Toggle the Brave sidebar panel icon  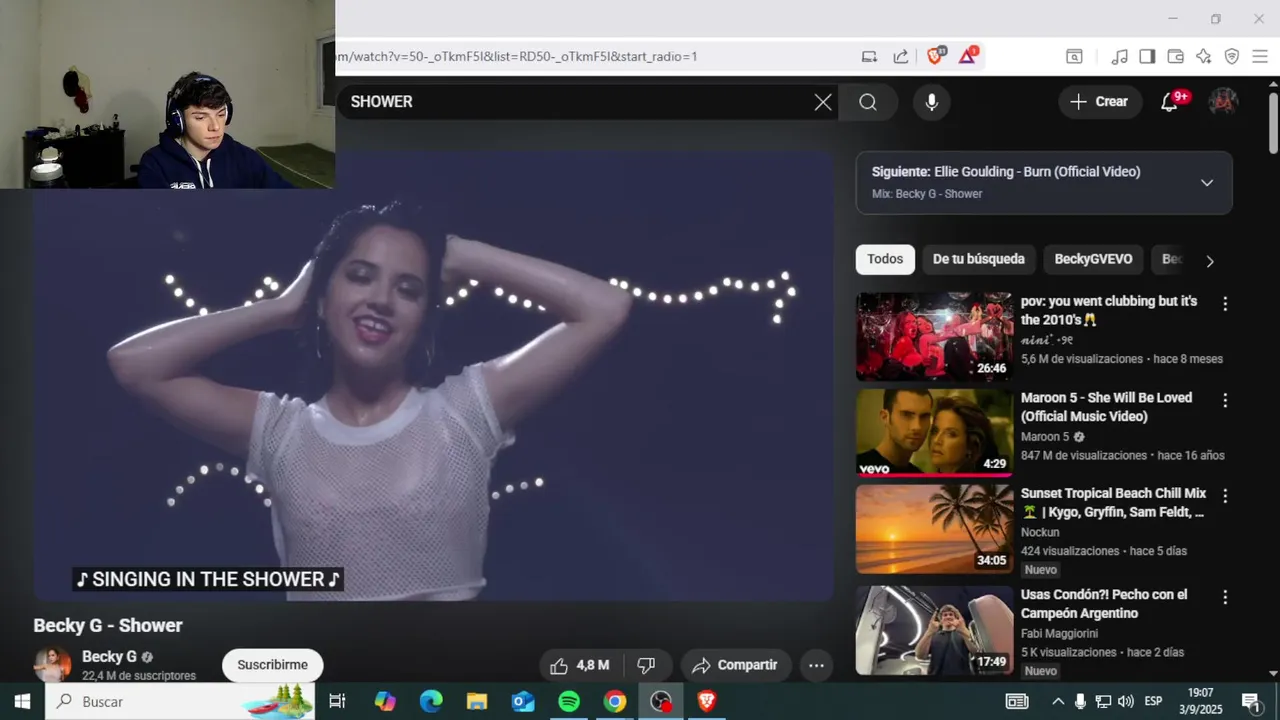tap(1147, 57)
